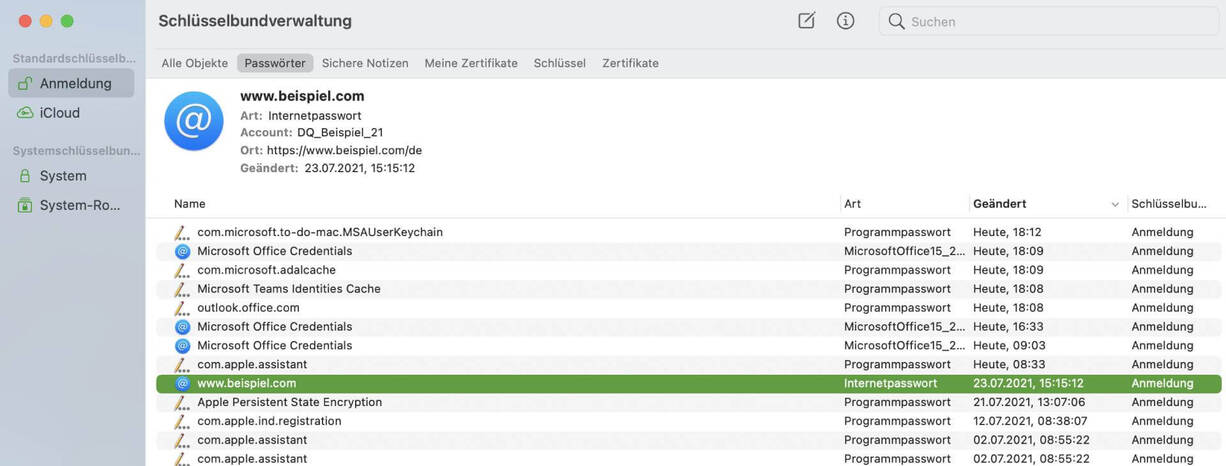Open the info icon in the toolbar
Image resolution: width=1226 pixels, height=466 pixels.
(x=845, y=21)
